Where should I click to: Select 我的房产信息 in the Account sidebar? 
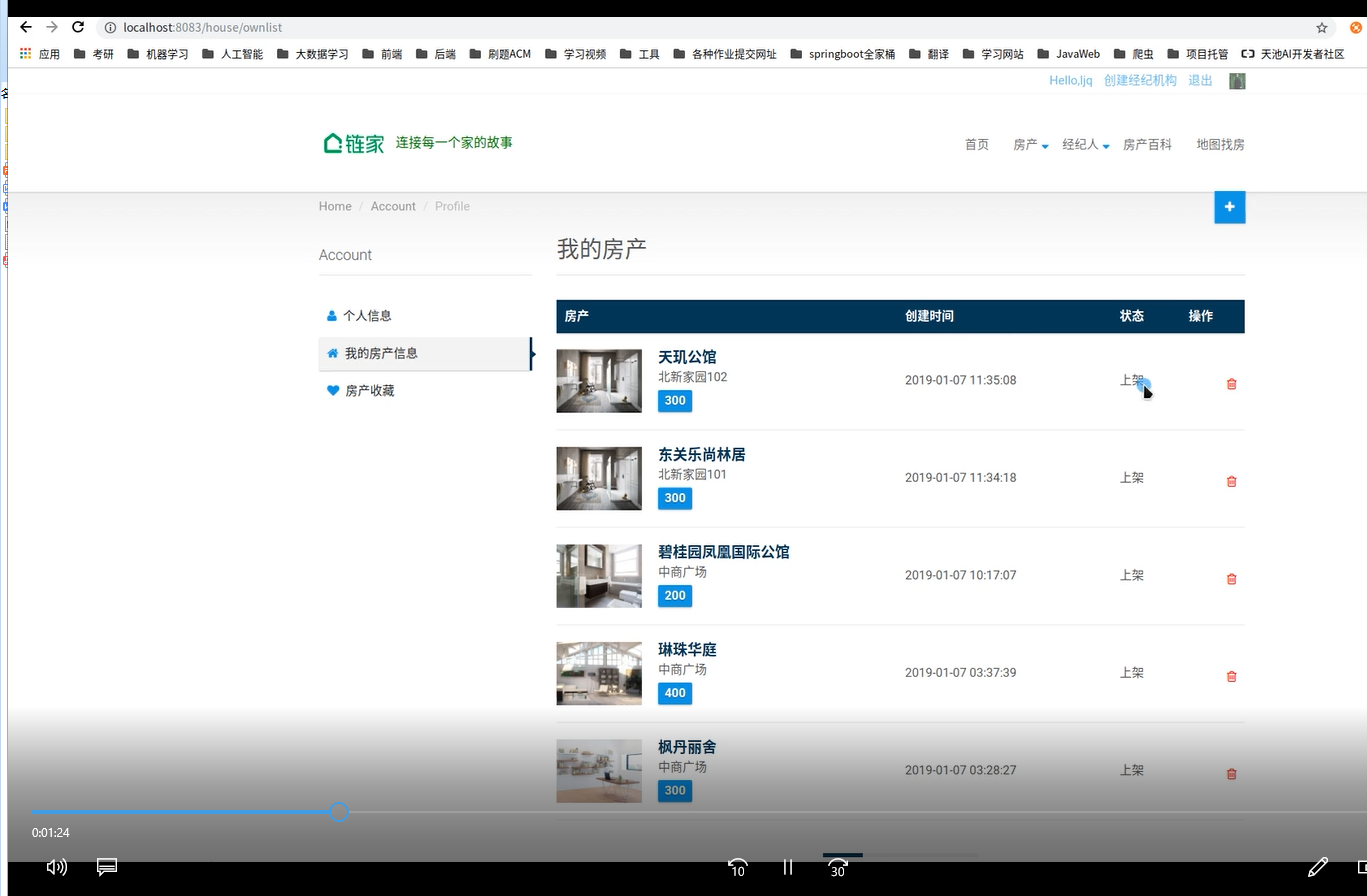pos(425,353)
